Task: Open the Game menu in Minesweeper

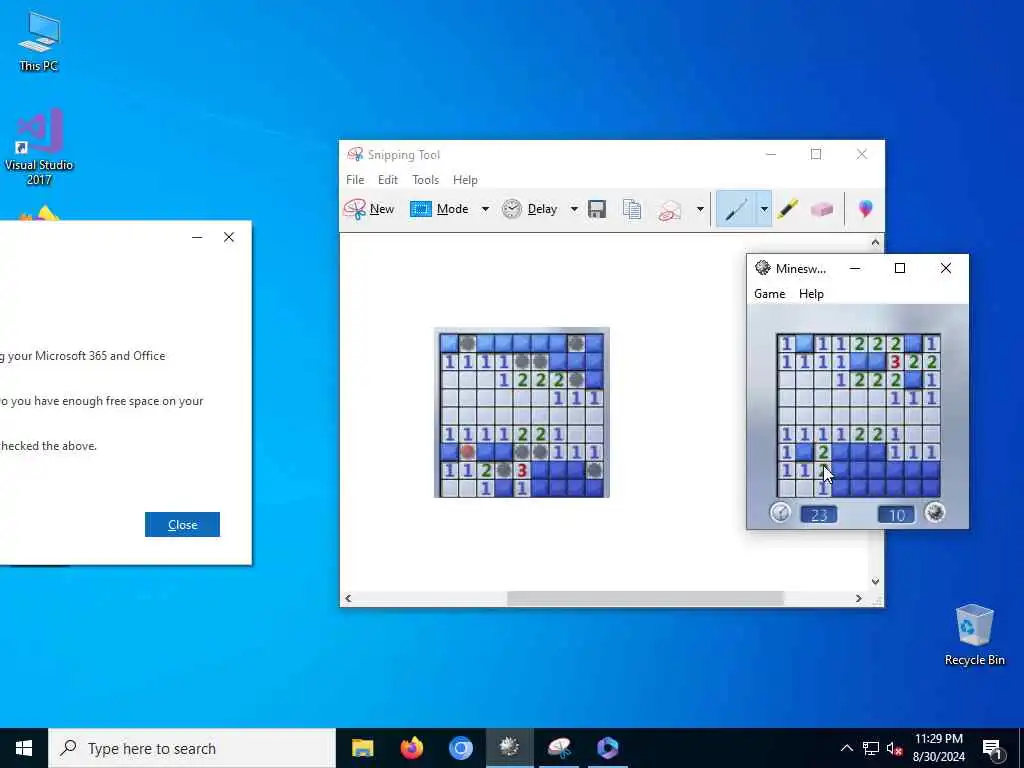Action: (769, 294)
